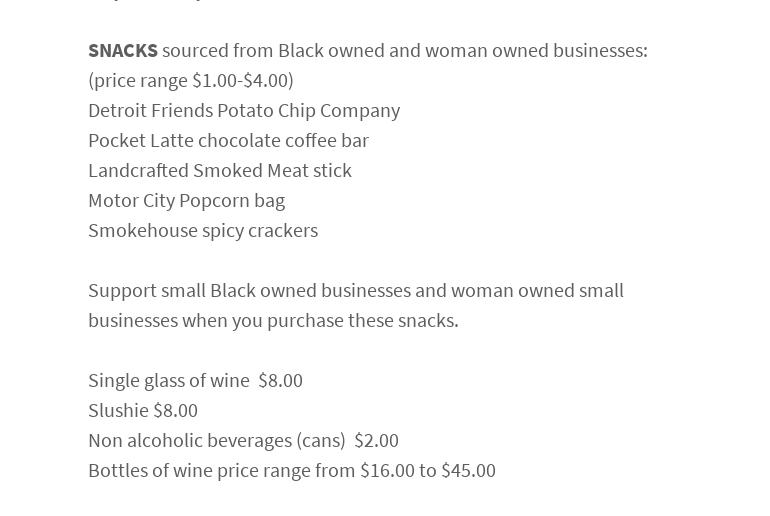This screenshot has height=516, width=770.
Task: Click the word Slushie
Action: 118,410
